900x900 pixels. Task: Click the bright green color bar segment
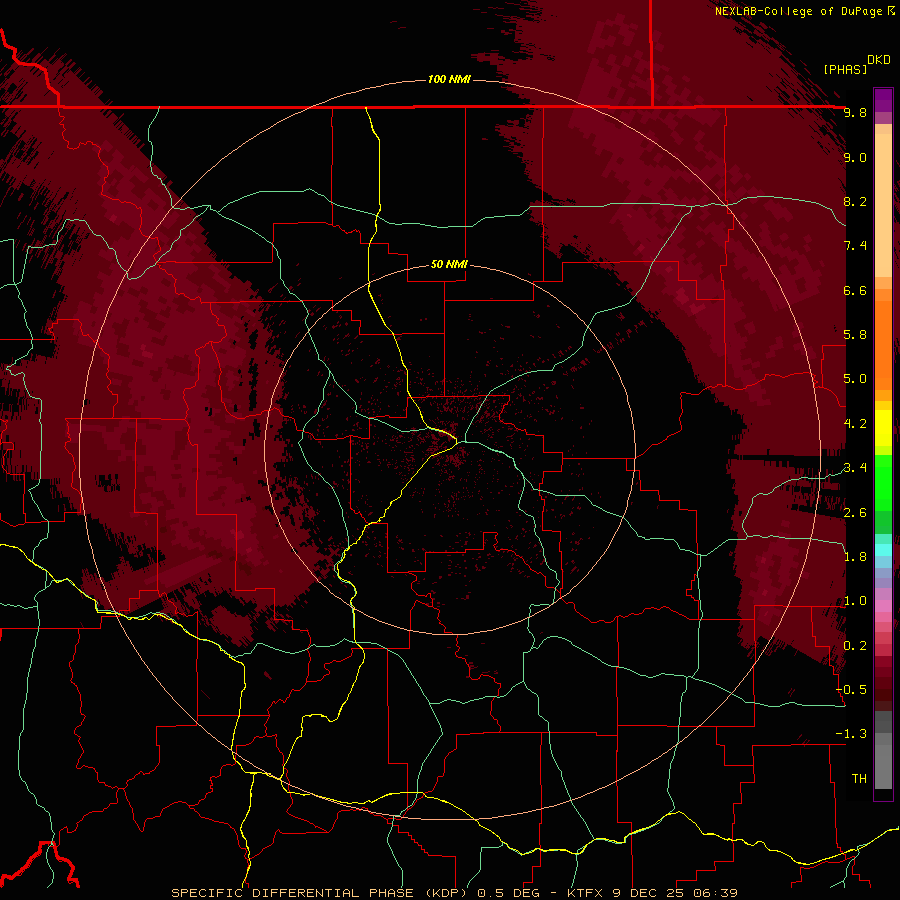[883, 482]
